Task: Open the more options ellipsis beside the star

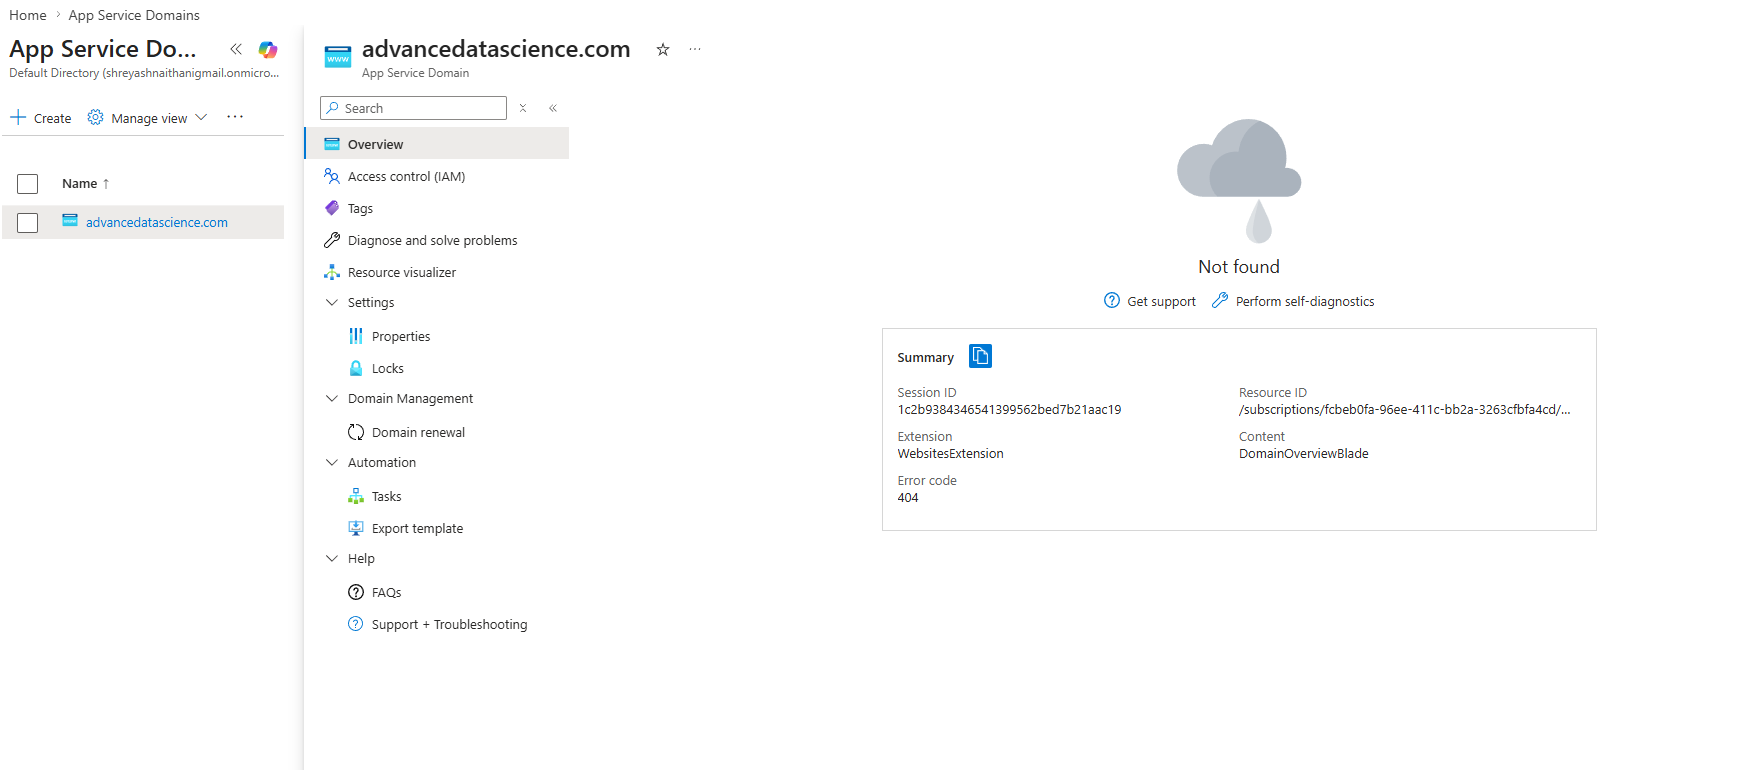Action: tap(695, 49)
